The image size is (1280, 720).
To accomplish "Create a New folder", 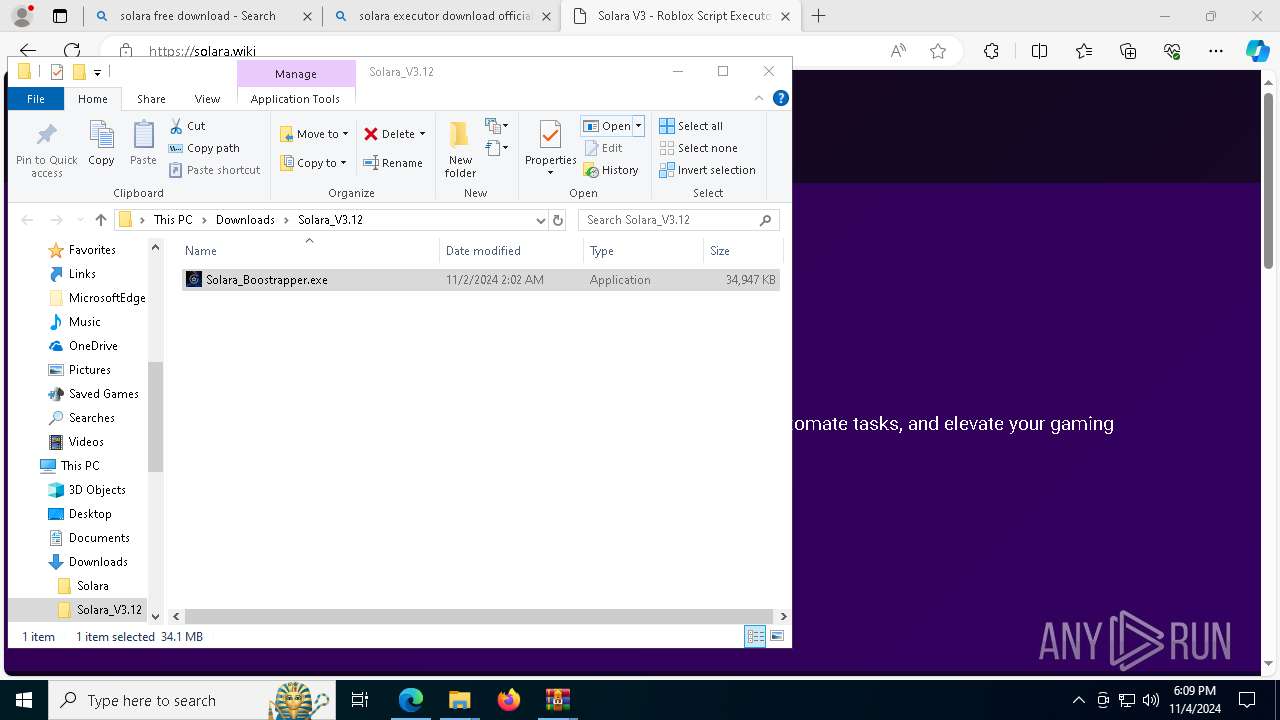I will [460, 150].
